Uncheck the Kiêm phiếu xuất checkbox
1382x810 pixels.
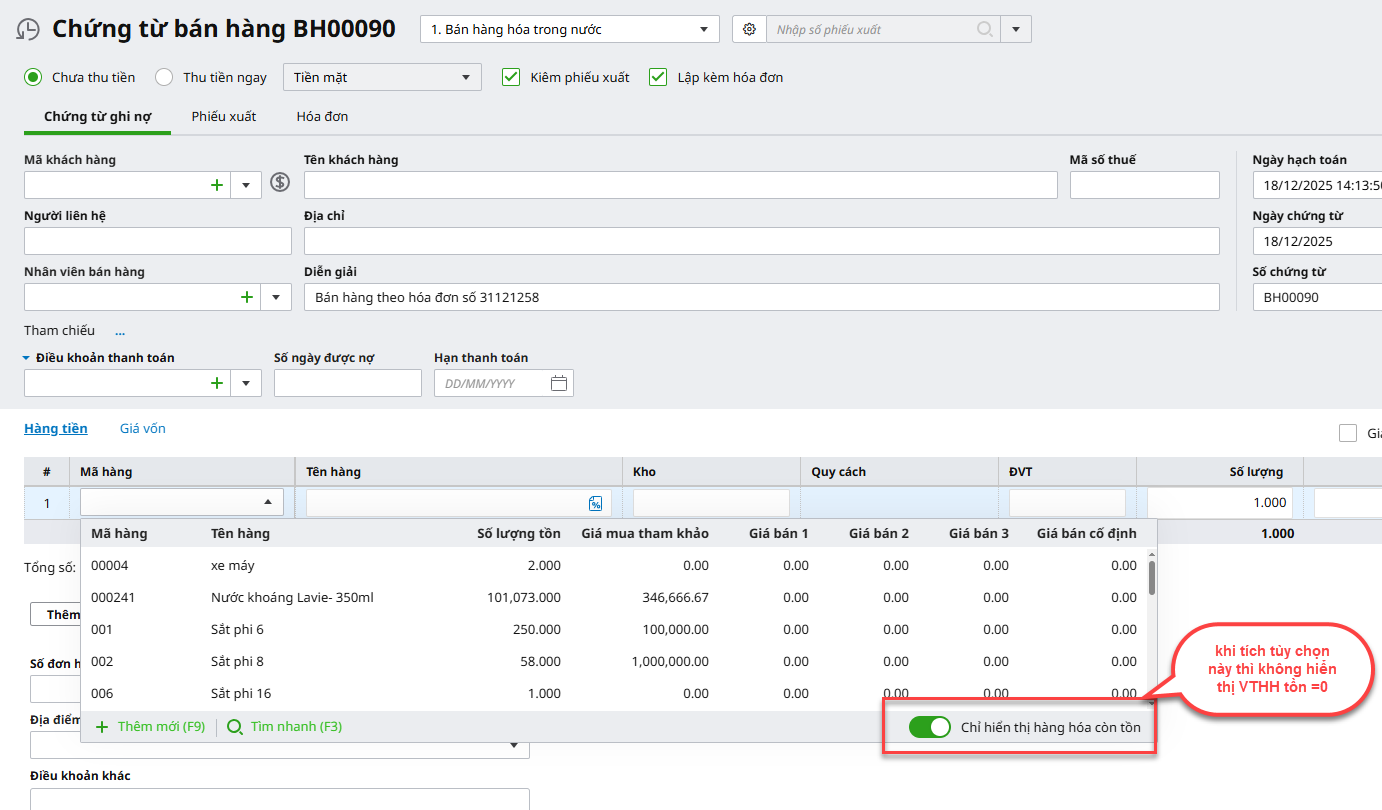[x=511, y=77]
